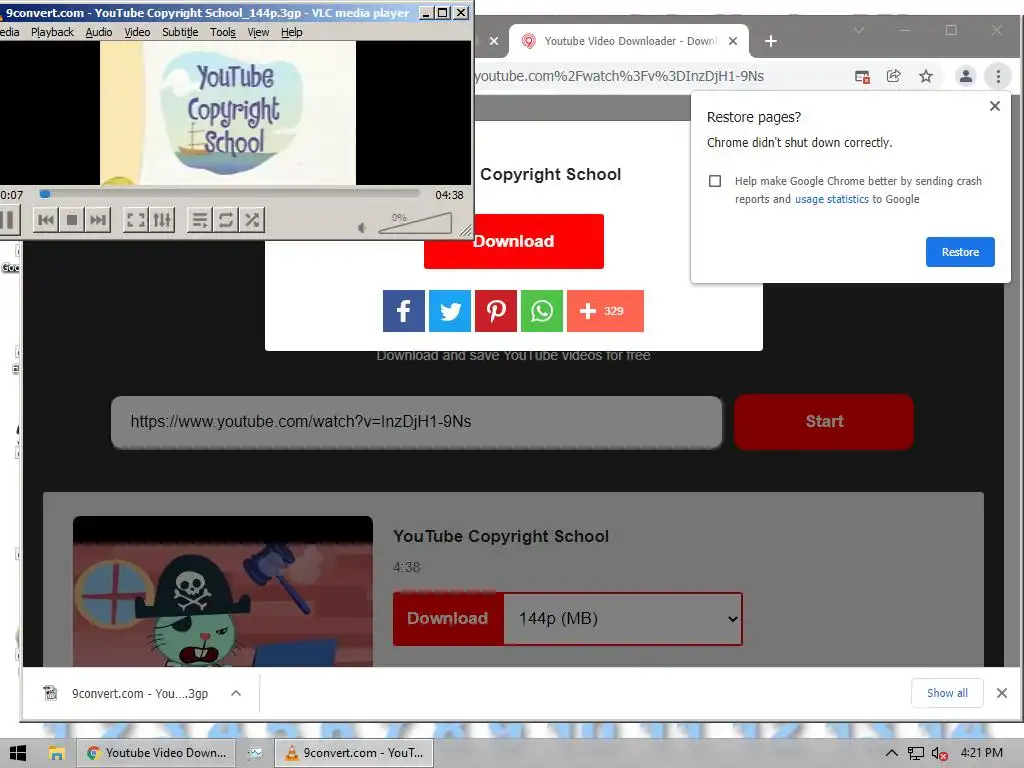Open File Explorer from taskbar
Screen dimensions: 1024x768
pos(57,753)
